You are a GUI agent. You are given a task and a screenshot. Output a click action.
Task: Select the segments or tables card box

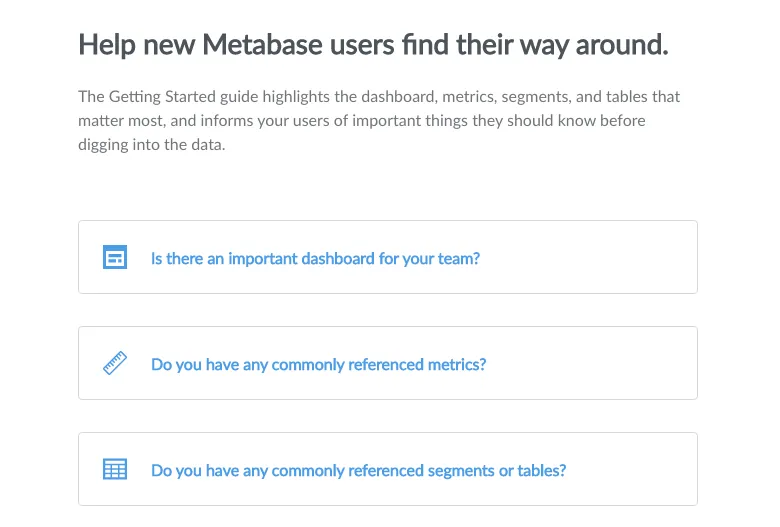(x=388, y=469)
